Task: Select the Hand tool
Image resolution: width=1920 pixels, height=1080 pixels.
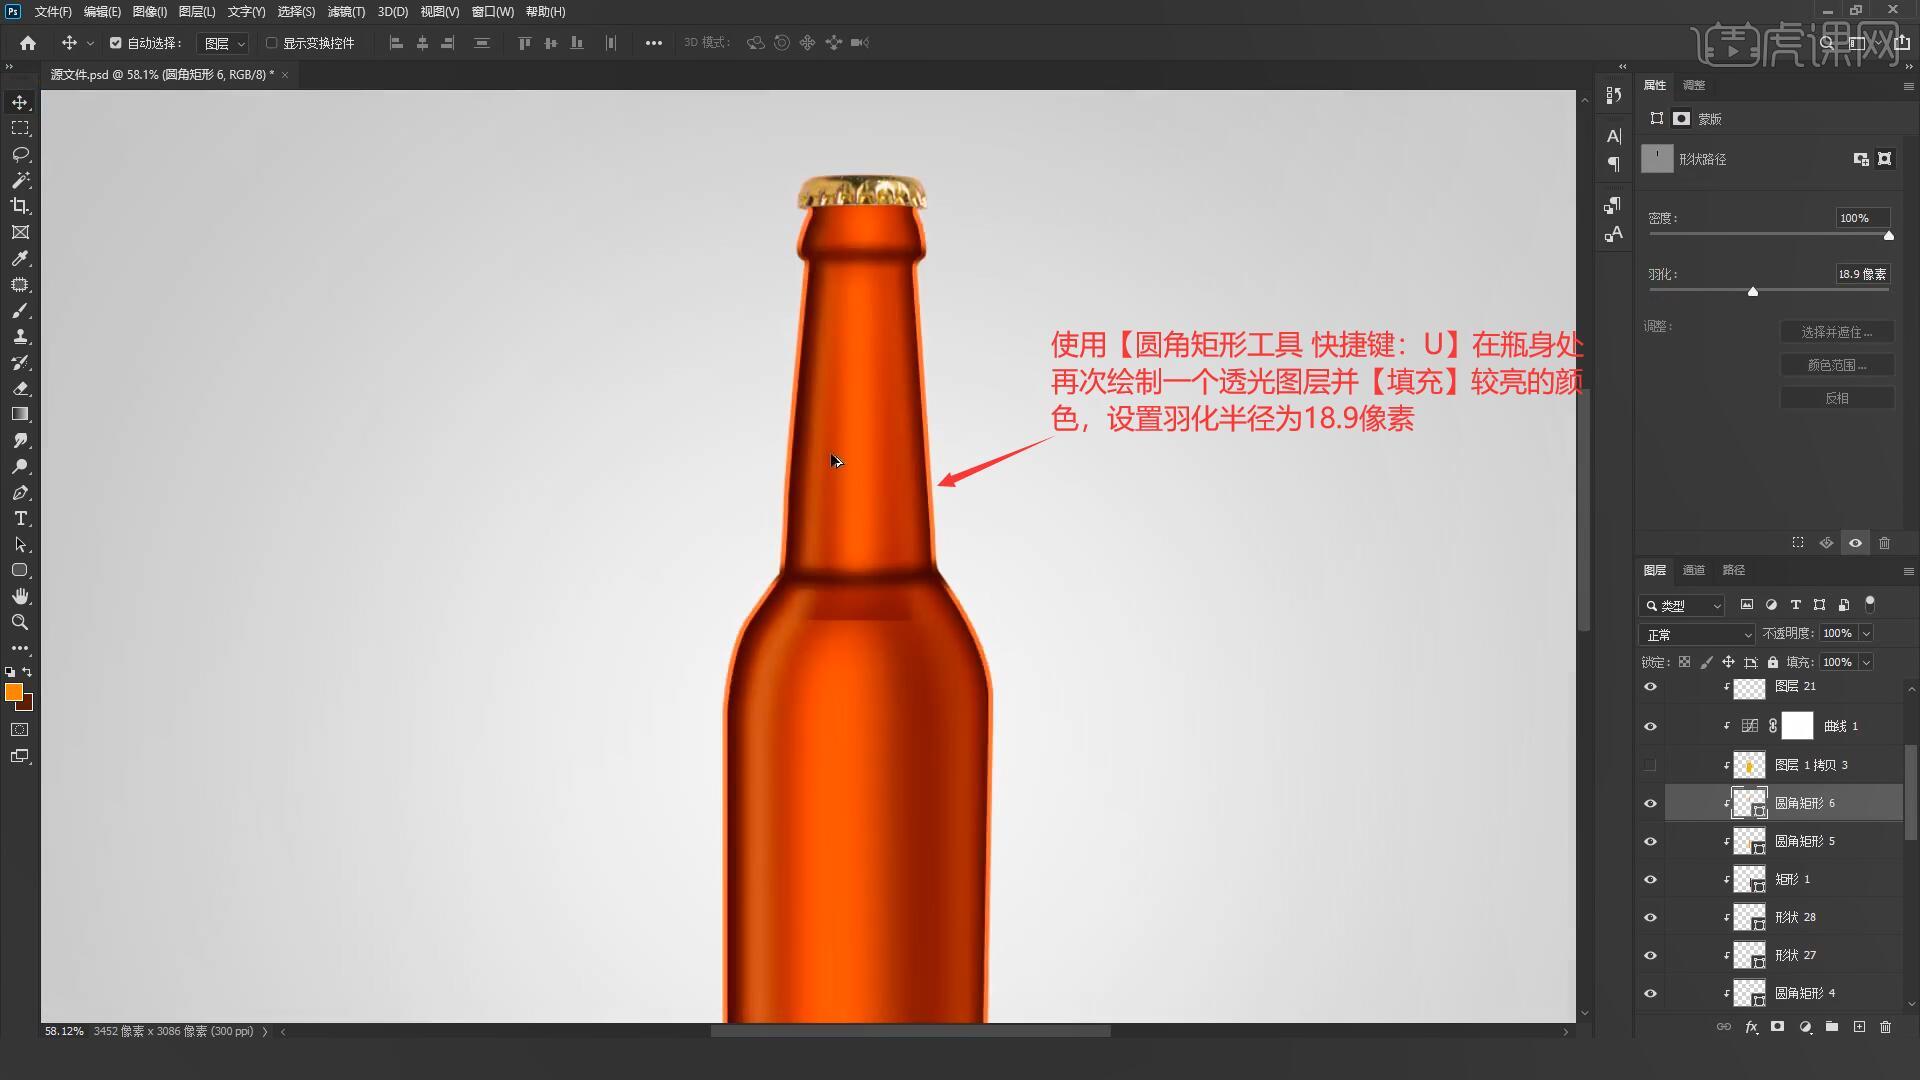Action: click(x=20, y=596)
